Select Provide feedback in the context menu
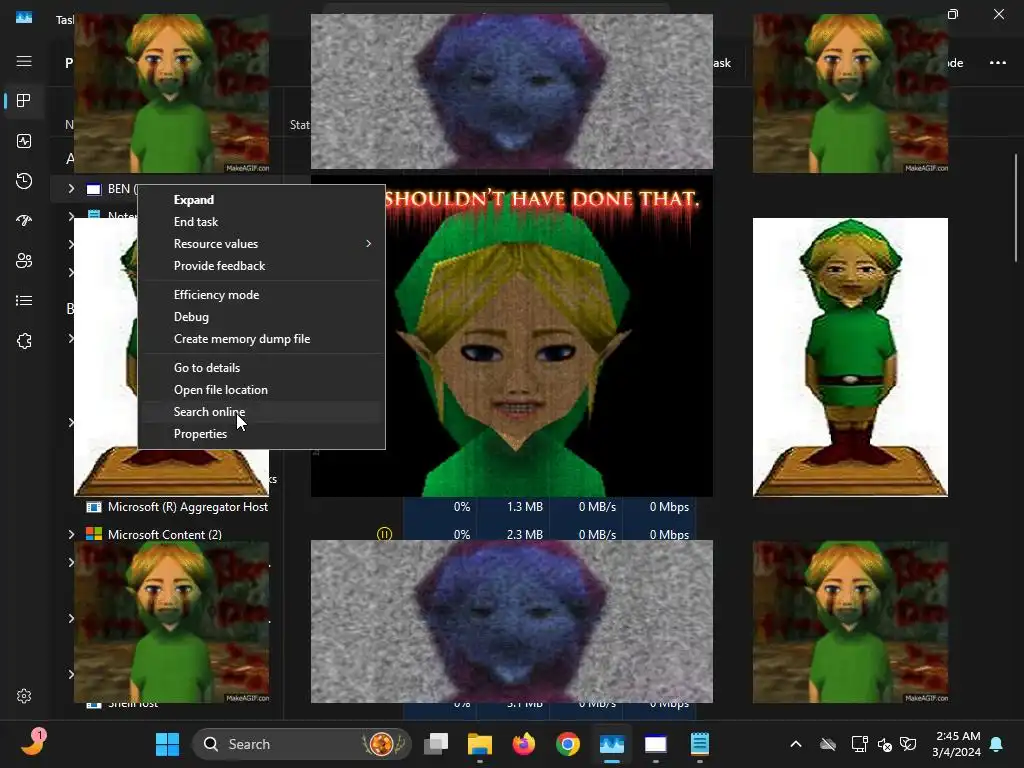Viewport: 1024px width, 768px height. [x=219, y=266]
